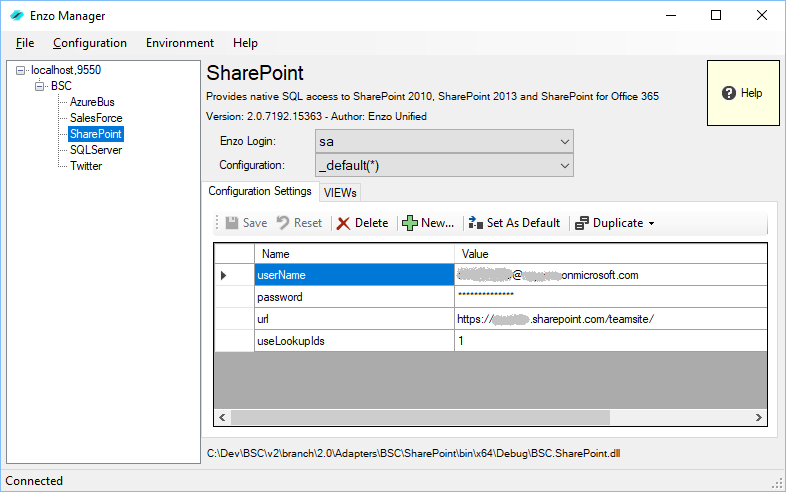Switch to the VIEWs tab
This screenshot has width=786, height=492.
pyautogui.click(x=340, y=193)
